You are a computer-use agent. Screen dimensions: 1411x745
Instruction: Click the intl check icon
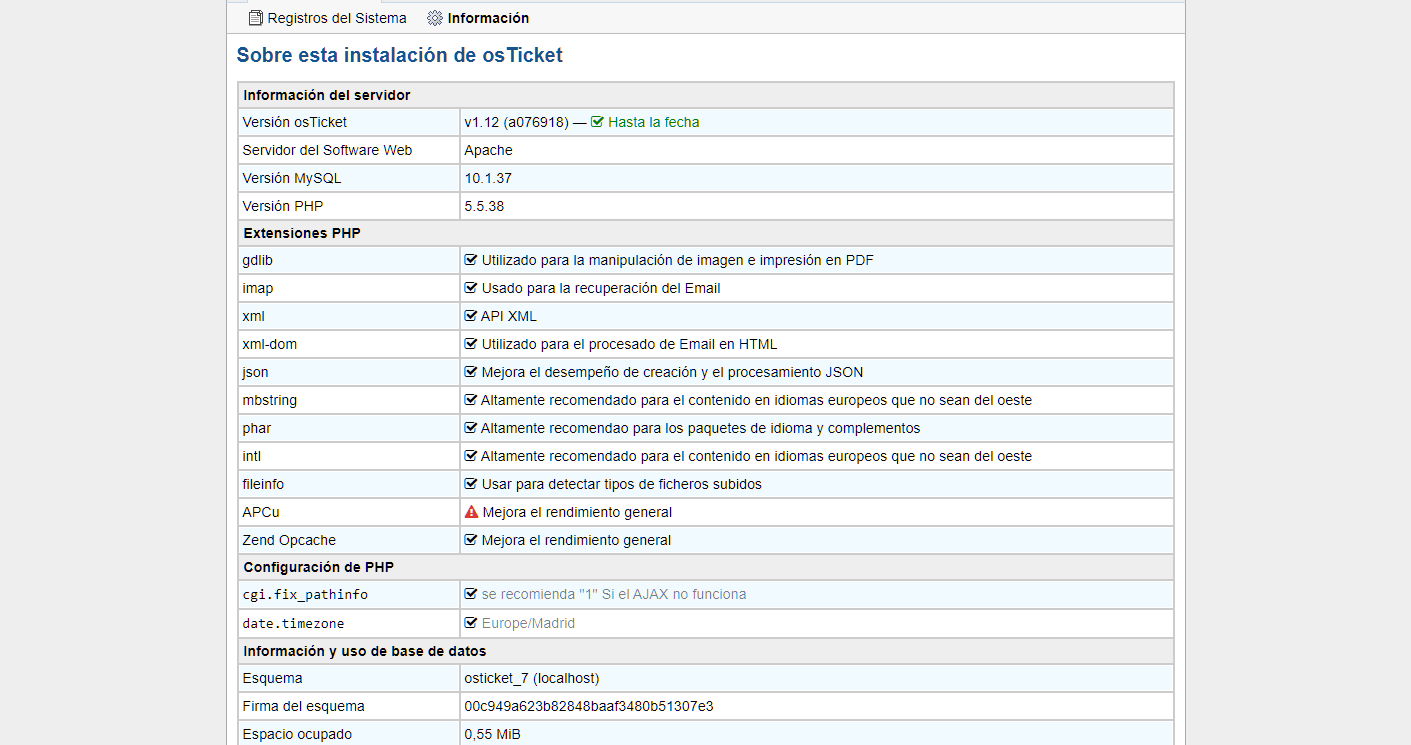(471, 456)
